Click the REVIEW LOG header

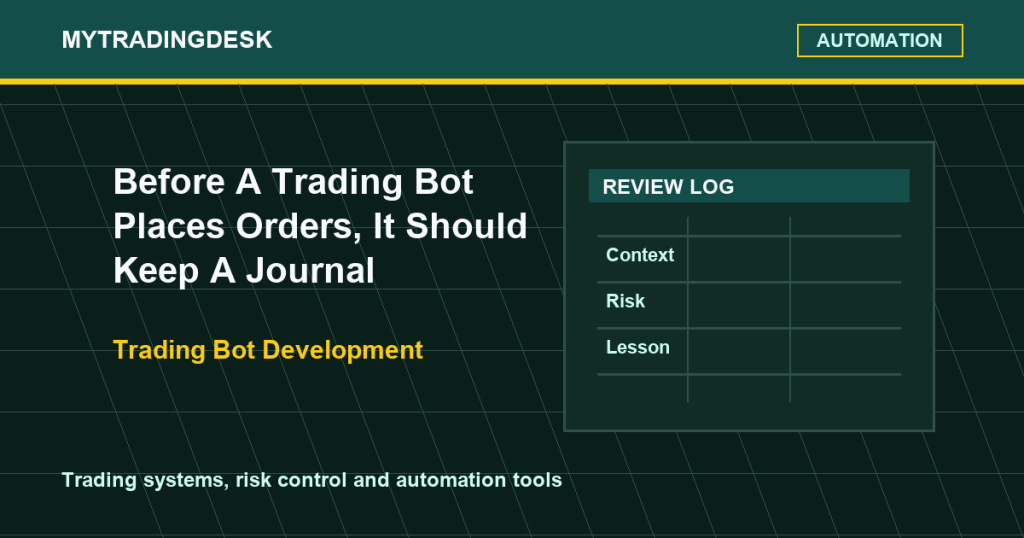748,186
